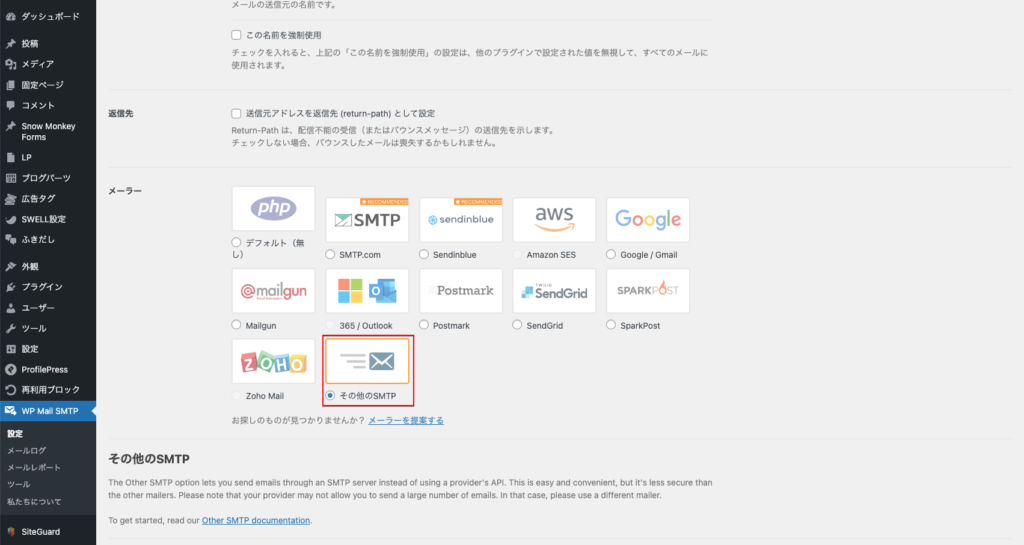Viewport: 1024px width, 545px height.
Task: Click the WP Mail SMTP envelope icon
Action: tap(10, 411)
